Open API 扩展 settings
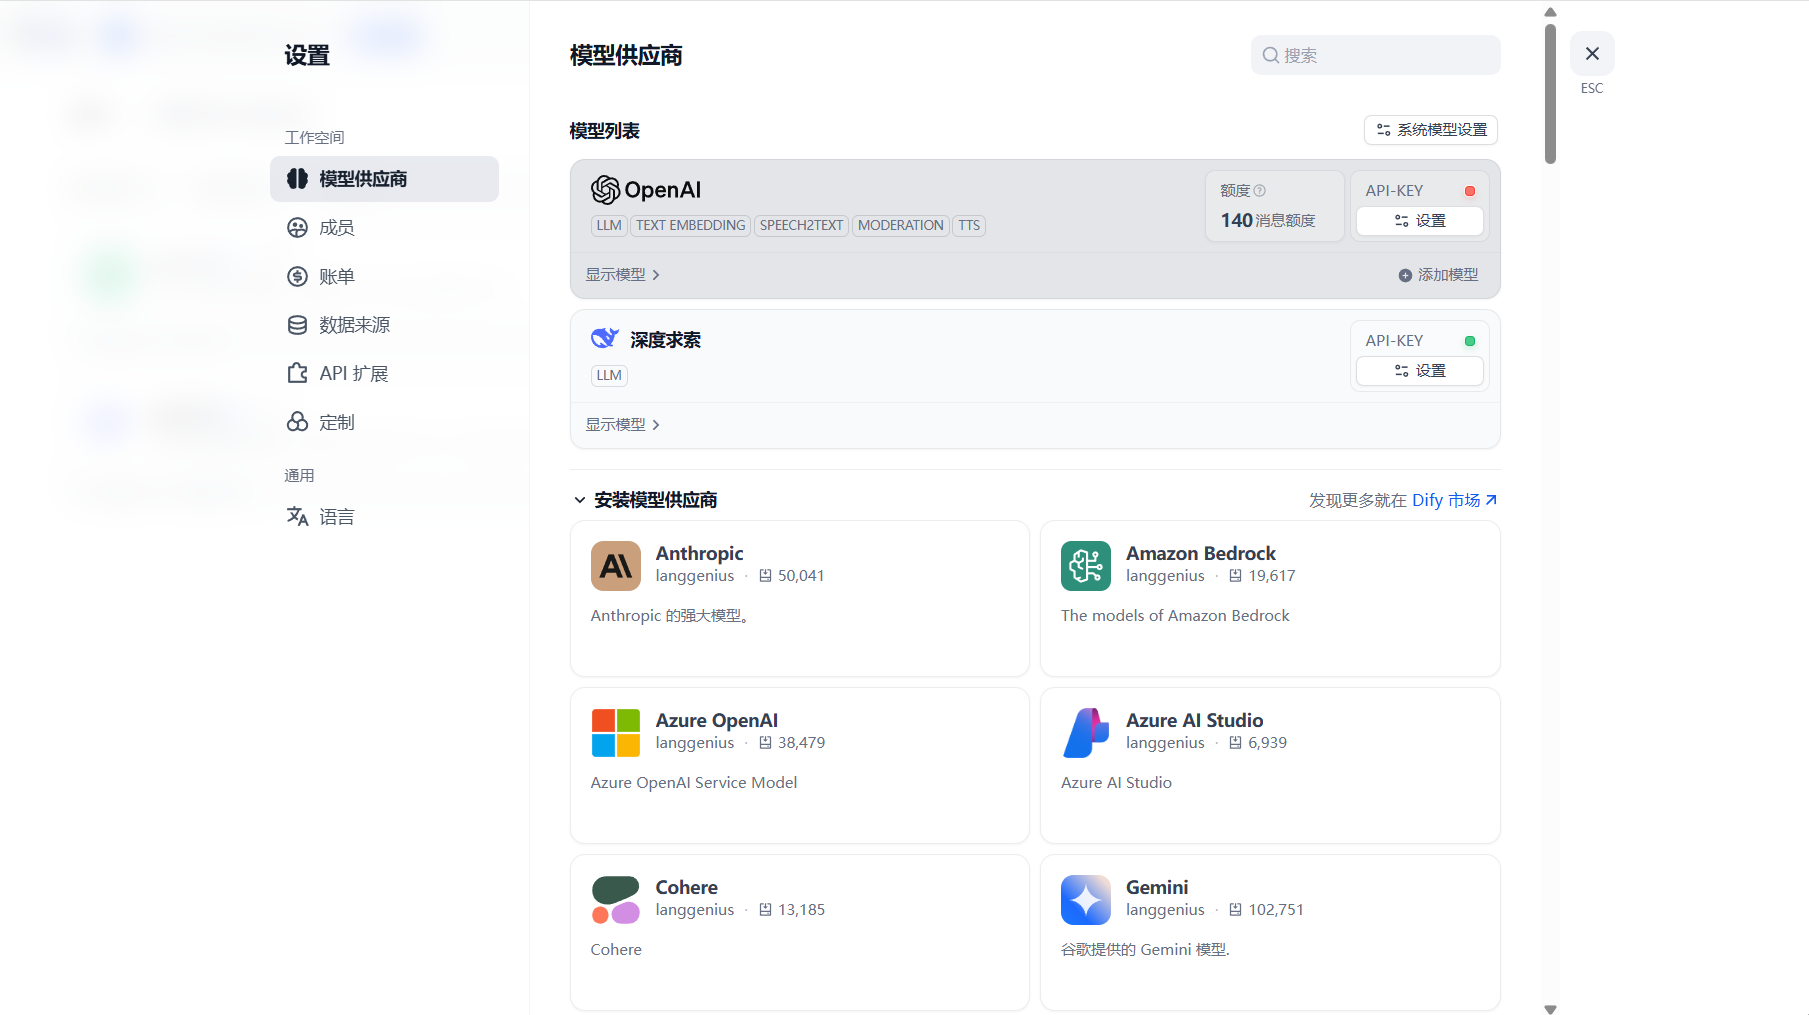 [384, 374]
